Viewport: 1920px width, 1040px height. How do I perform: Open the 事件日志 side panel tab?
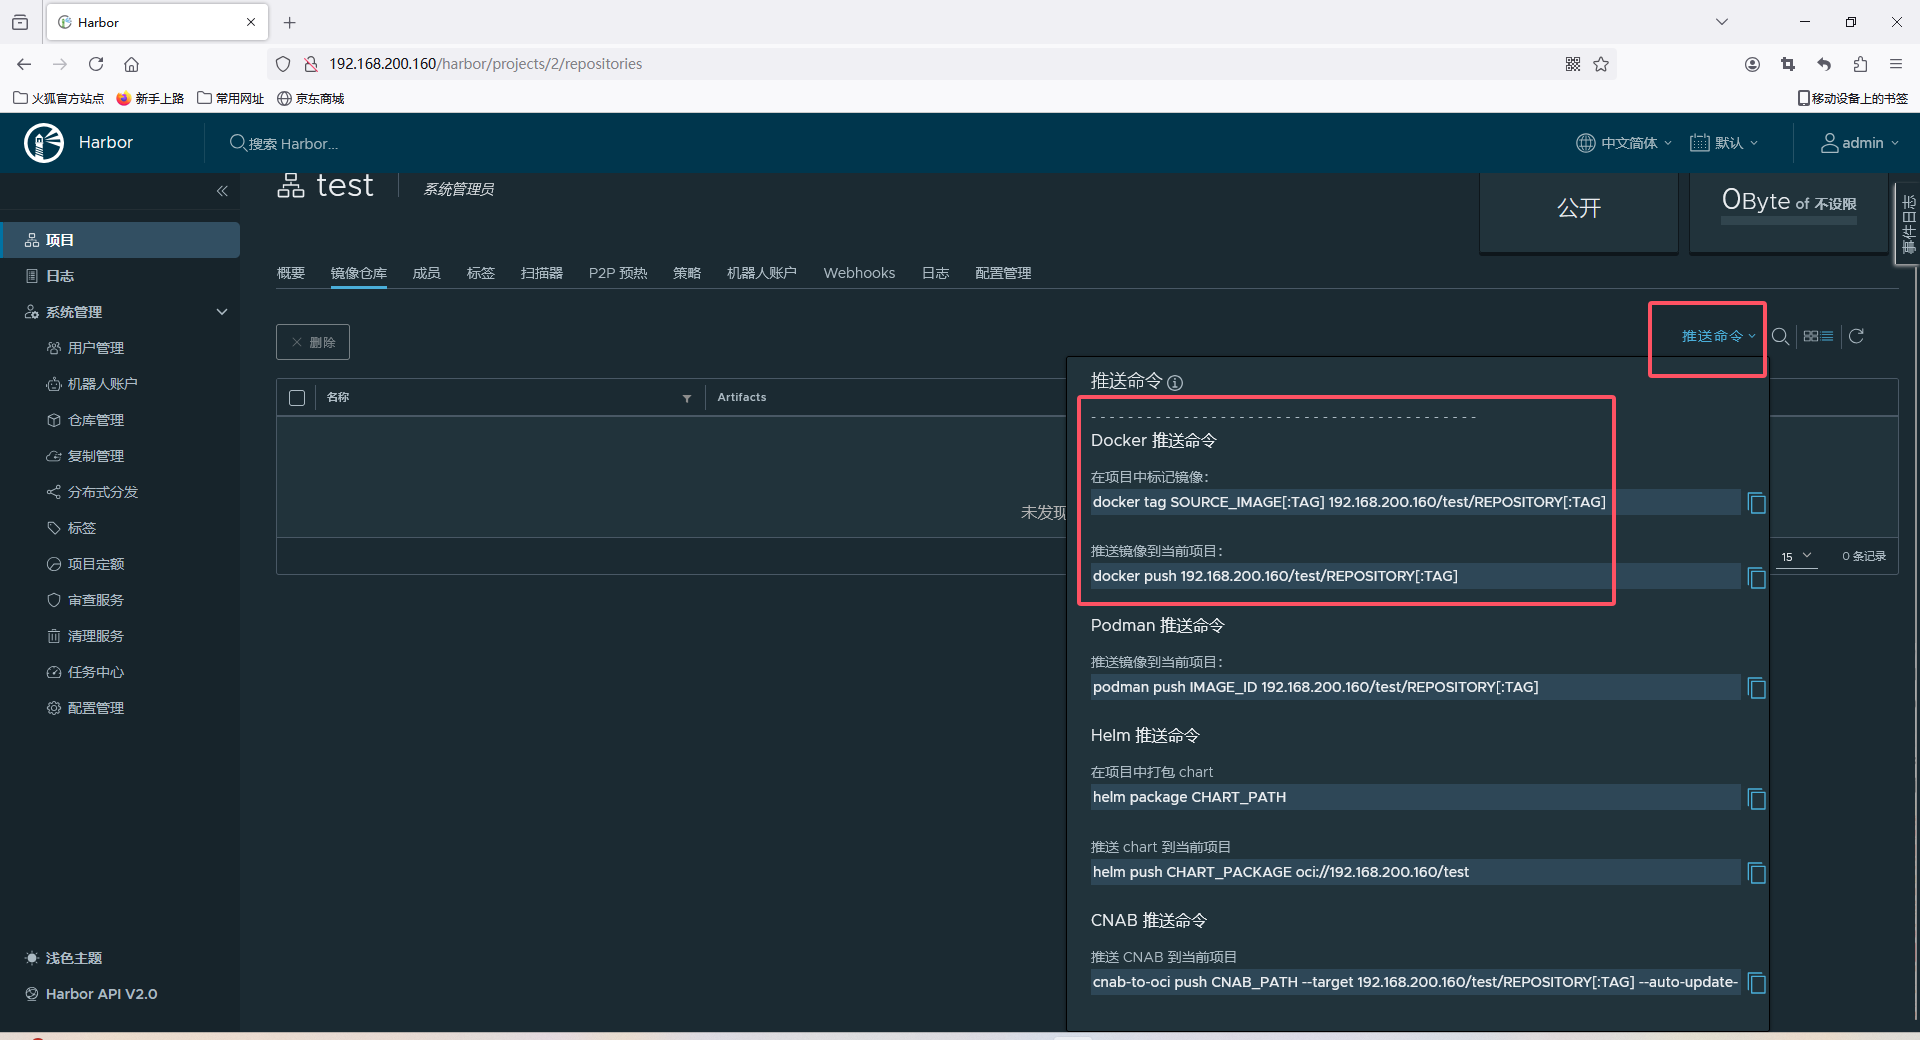[x=1907, y=222]
